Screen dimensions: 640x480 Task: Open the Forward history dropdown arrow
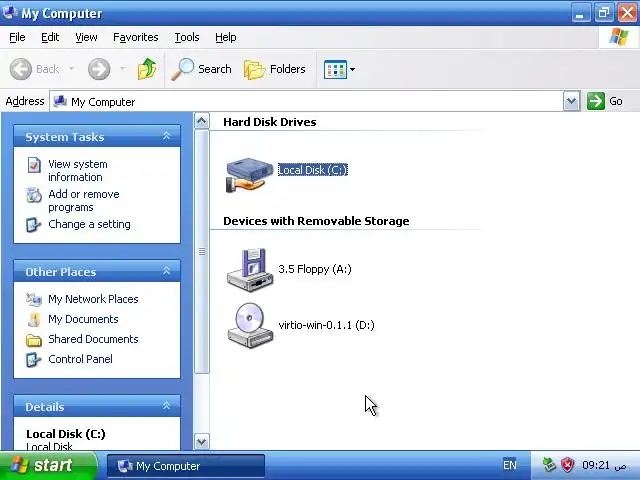pos(122,69)
